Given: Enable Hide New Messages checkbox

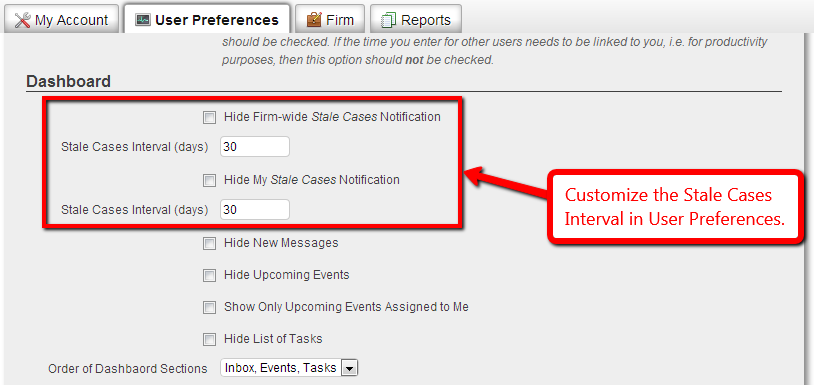Looking at the screenshot, I should click(x=209, y=243).
